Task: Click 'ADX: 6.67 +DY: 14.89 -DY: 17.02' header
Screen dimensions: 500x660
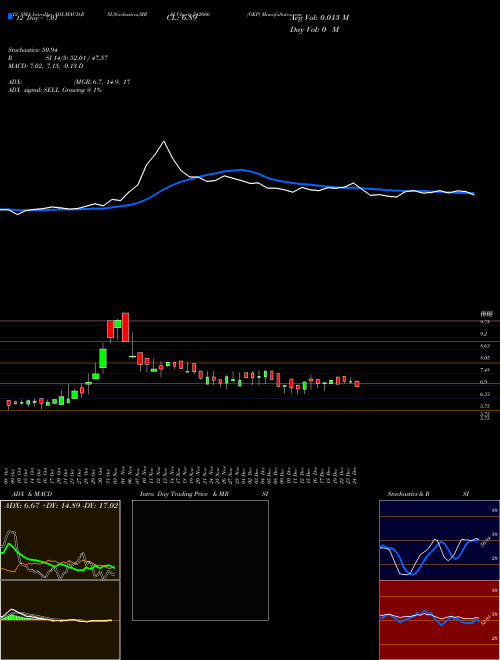Action: coord(61,506)
